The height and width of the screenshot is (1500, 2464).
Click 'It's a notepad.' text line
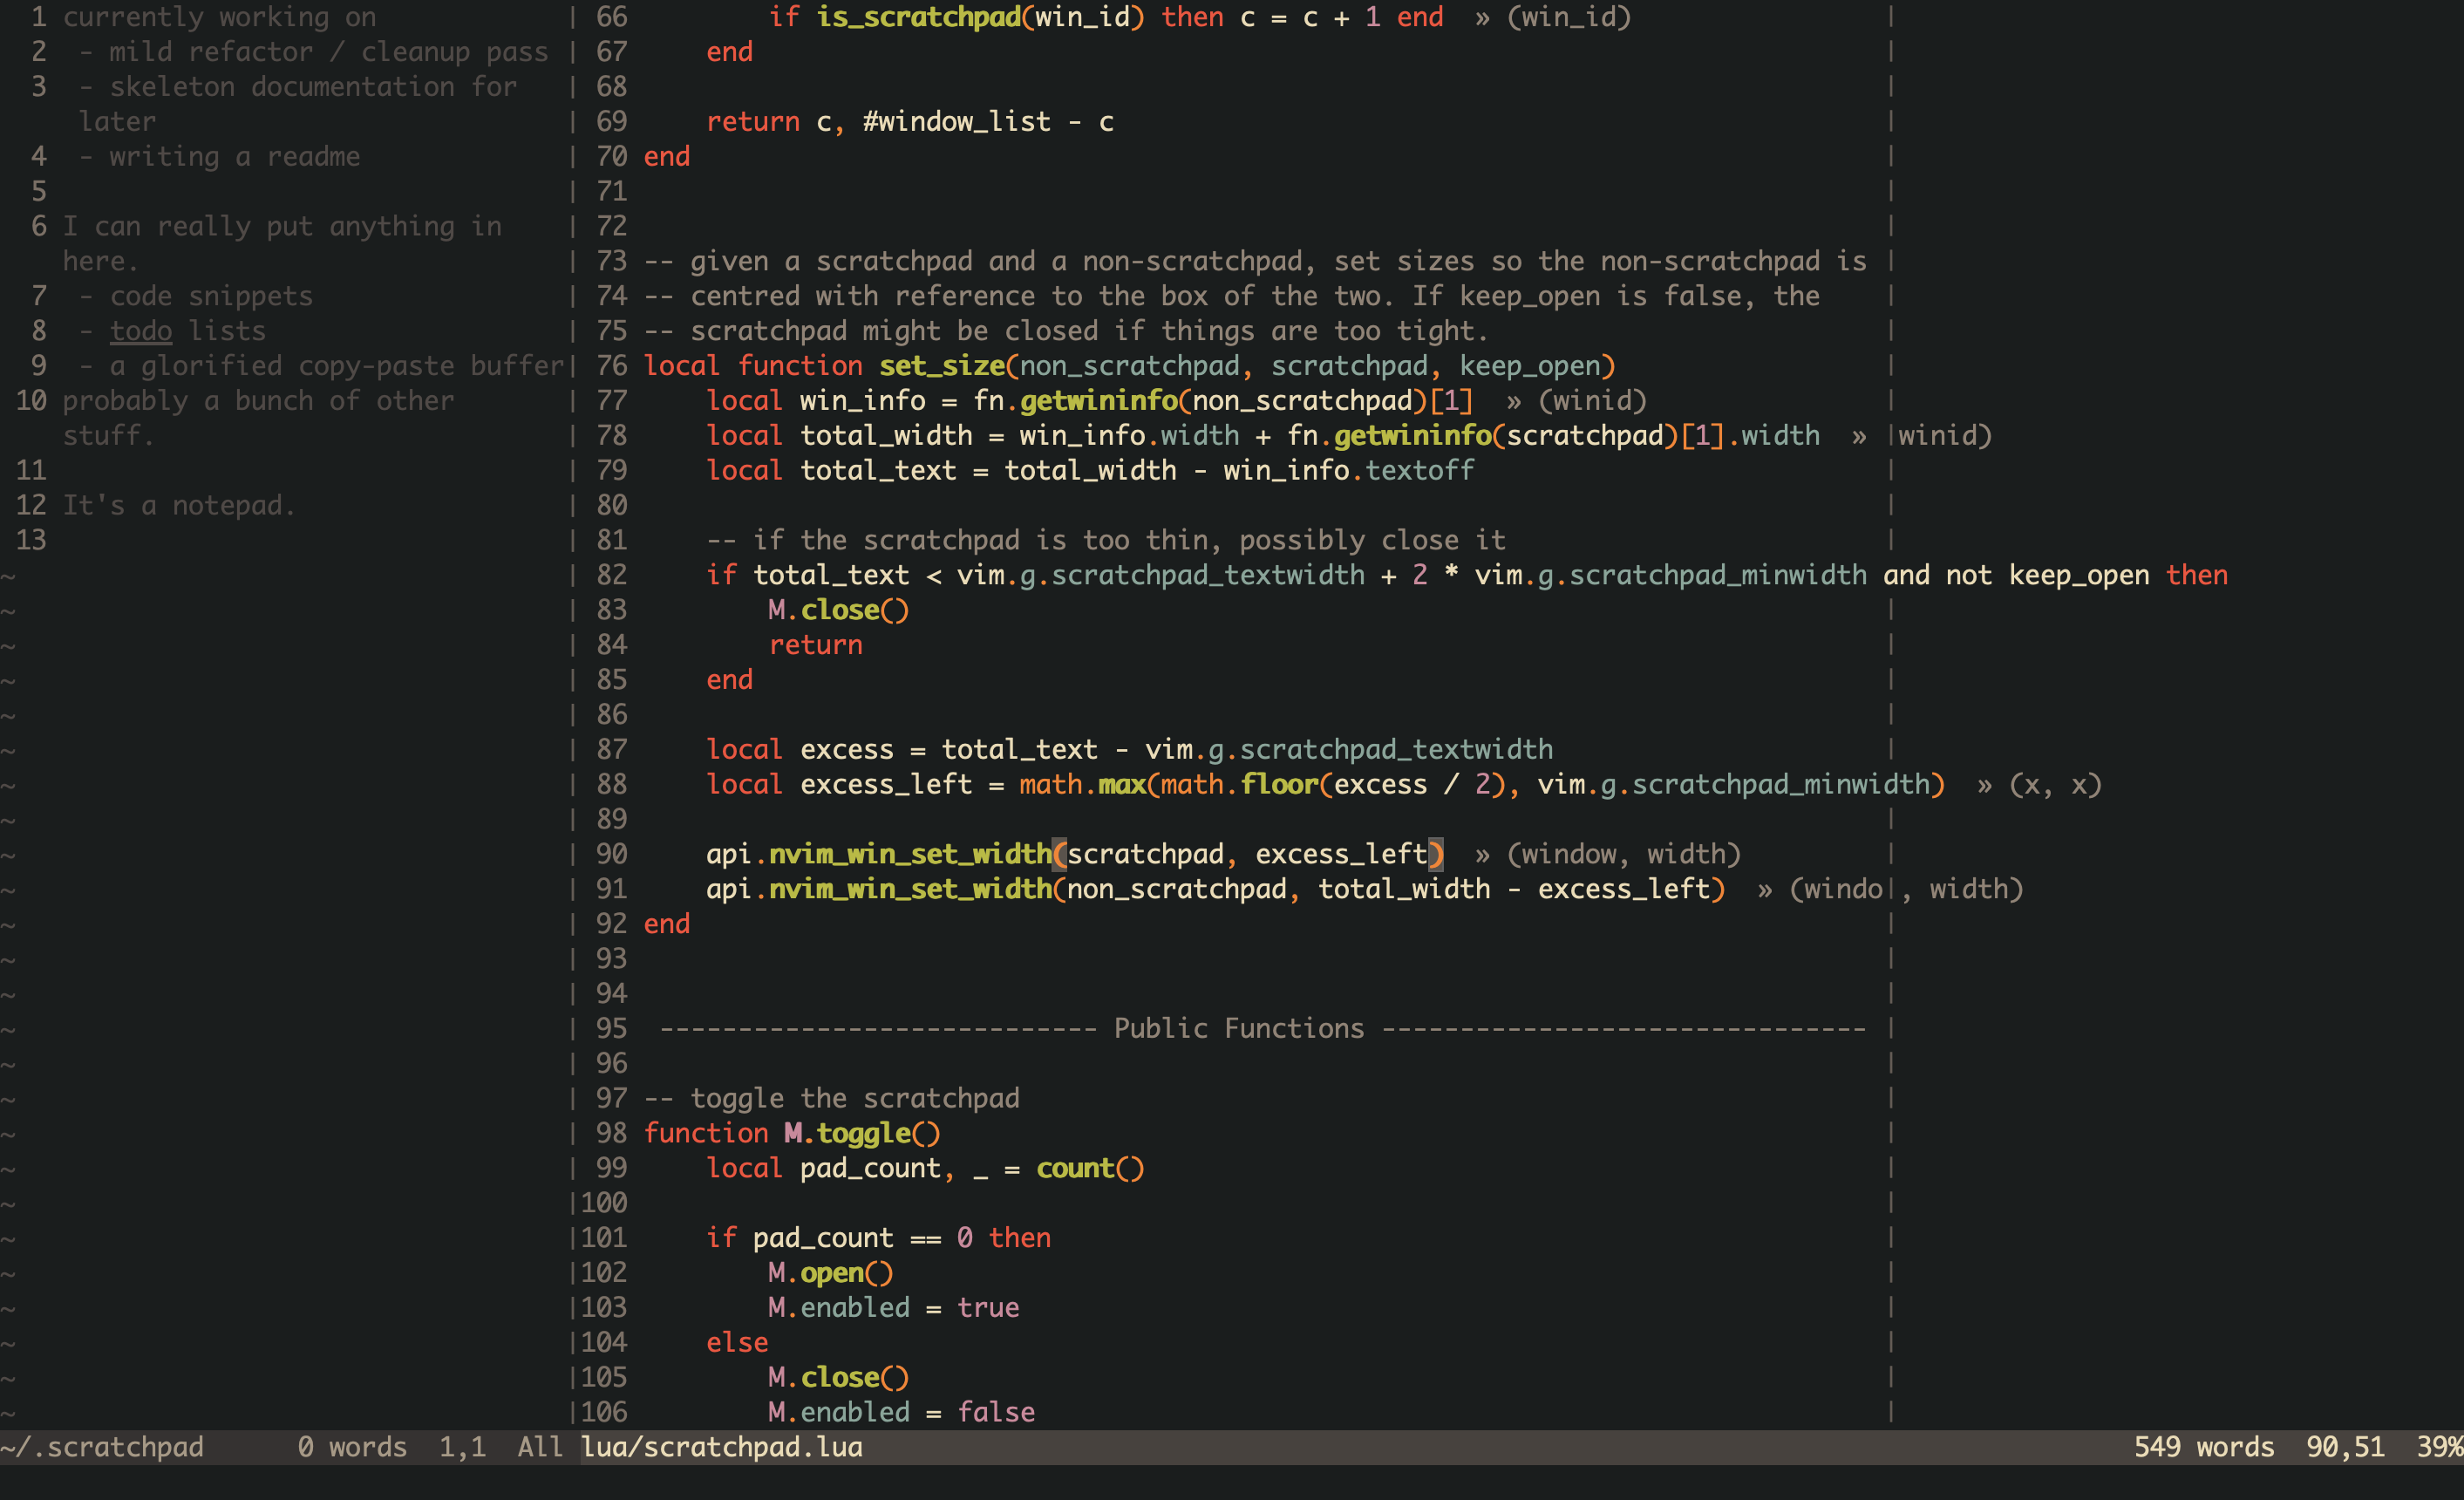(179, 505)
